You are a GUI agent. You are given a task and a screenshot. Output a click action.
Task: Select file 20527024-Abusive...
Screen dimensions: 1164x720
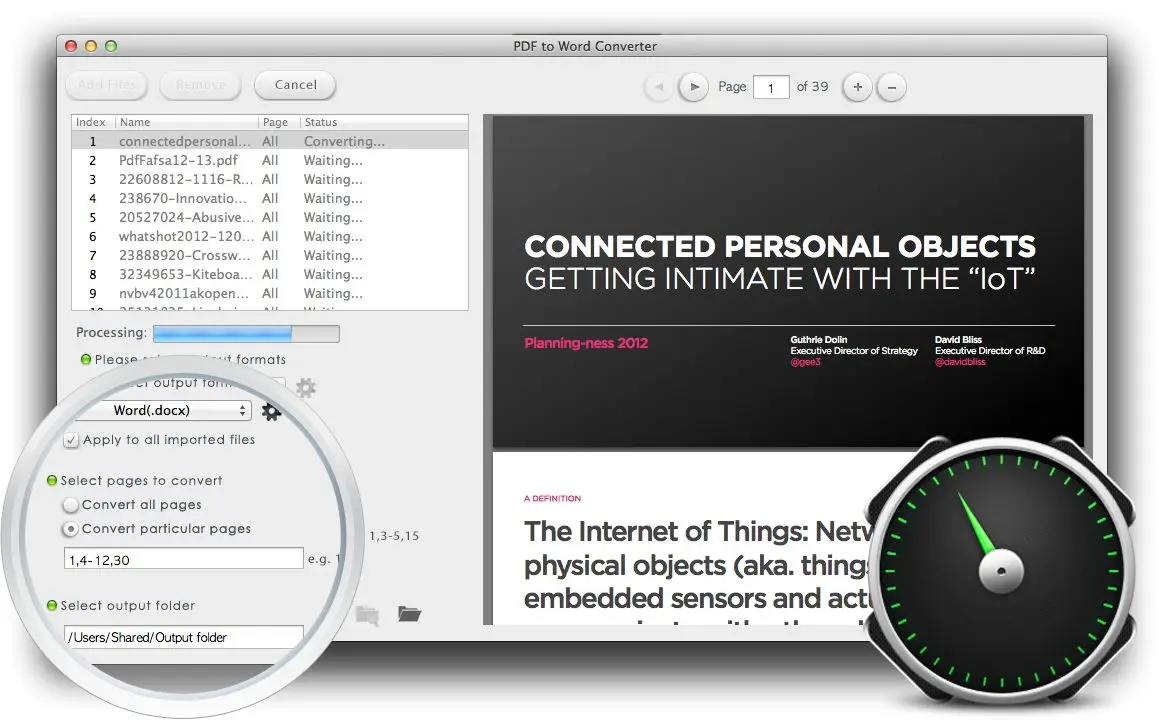coord(270,217)
